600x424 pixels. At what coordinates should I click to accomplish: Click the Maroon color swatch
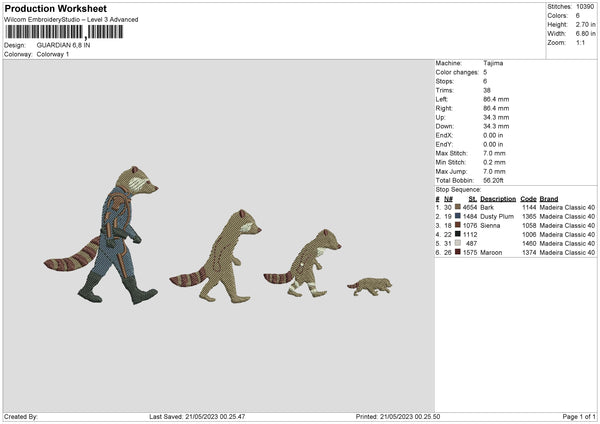coord(458,252)
